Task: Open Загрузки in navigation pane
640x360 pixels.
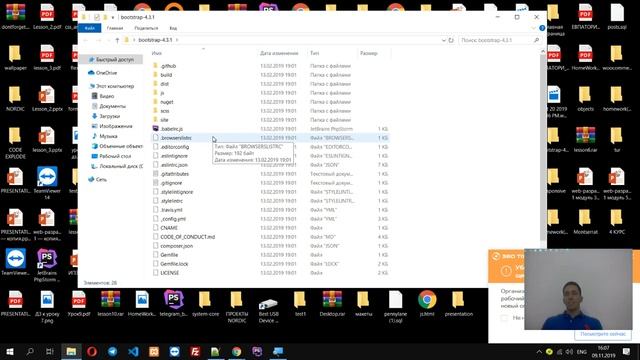Action: pyautogui.click(x=109, y=116)
